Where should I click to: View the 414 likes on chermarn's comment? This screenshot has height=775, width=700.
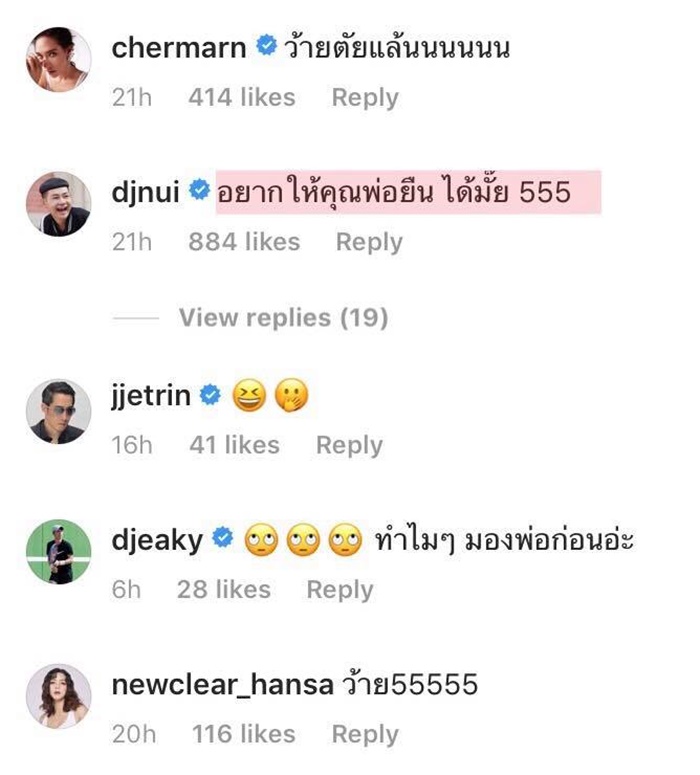(x=242, y=97)
